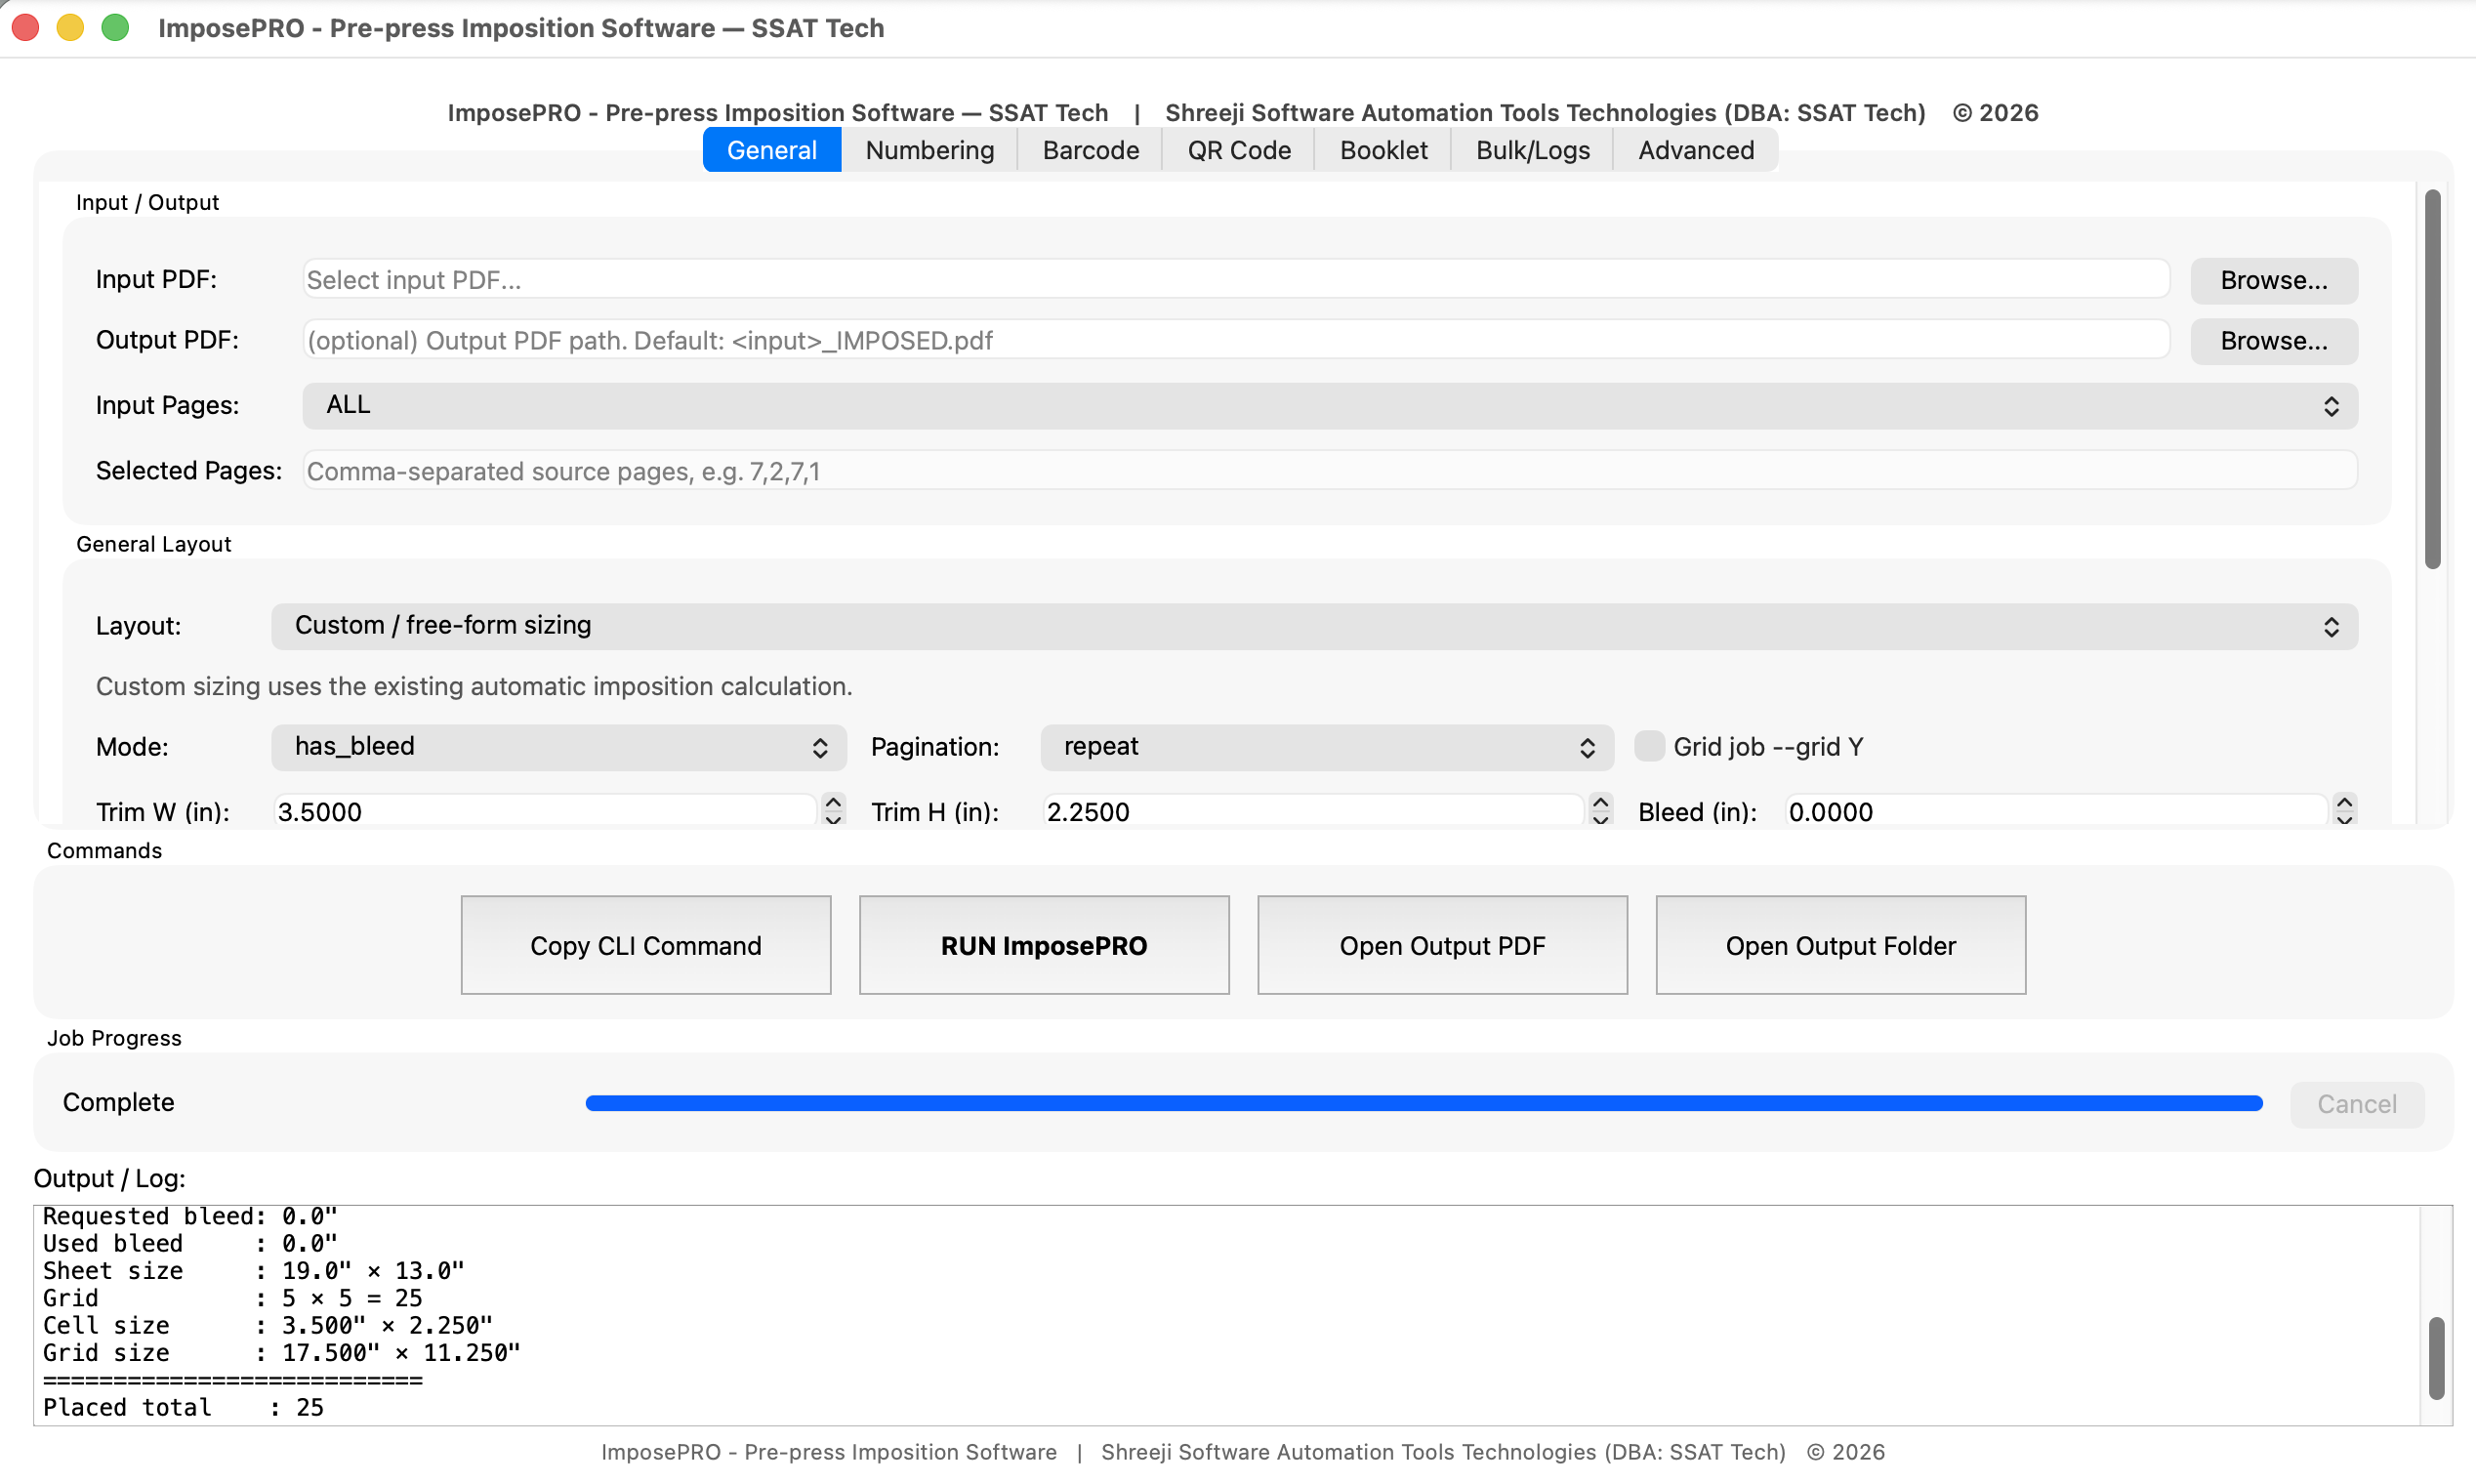Screen dimensions: 2476x1484
Task: Open the Pagination dropdown set to repeat
Action: click(x=1326, y=747)
